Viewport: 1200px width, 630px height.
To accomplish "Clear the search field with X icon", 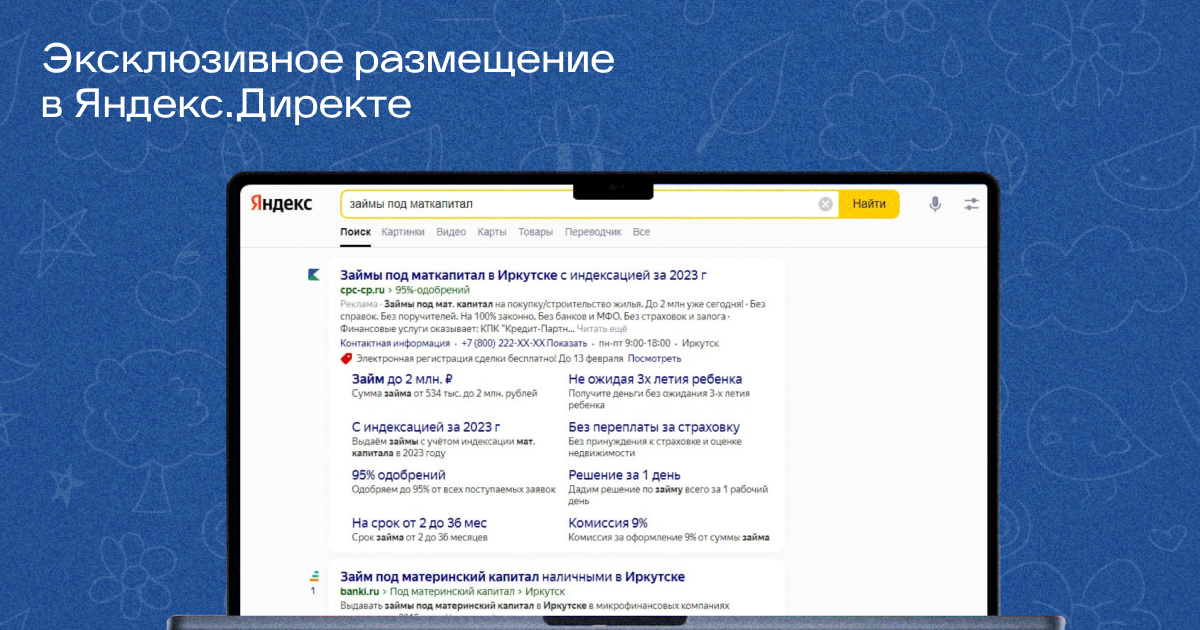I will [x=825, y=204].
